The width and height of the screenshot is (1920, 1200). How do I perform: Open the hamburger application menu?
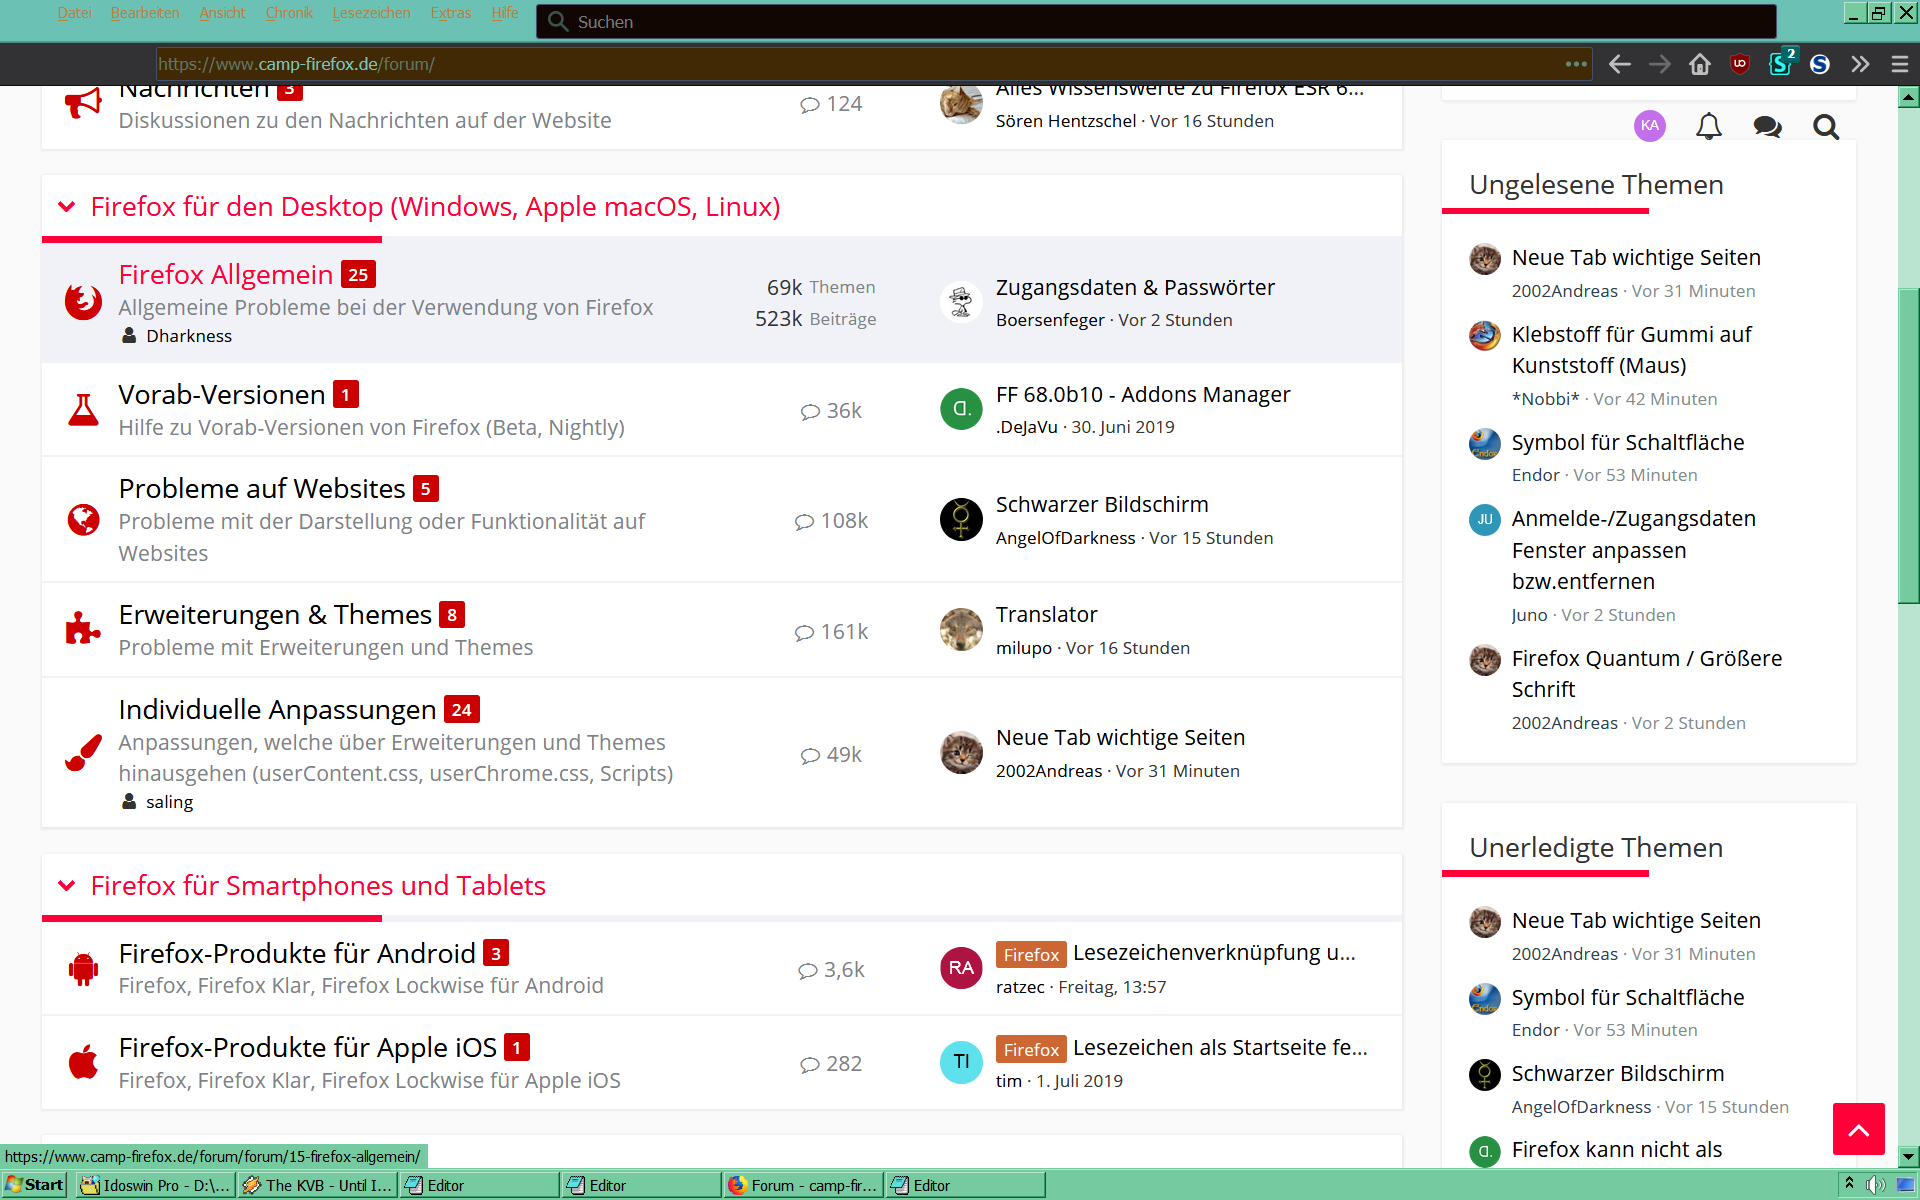(x=1900, y=64)
